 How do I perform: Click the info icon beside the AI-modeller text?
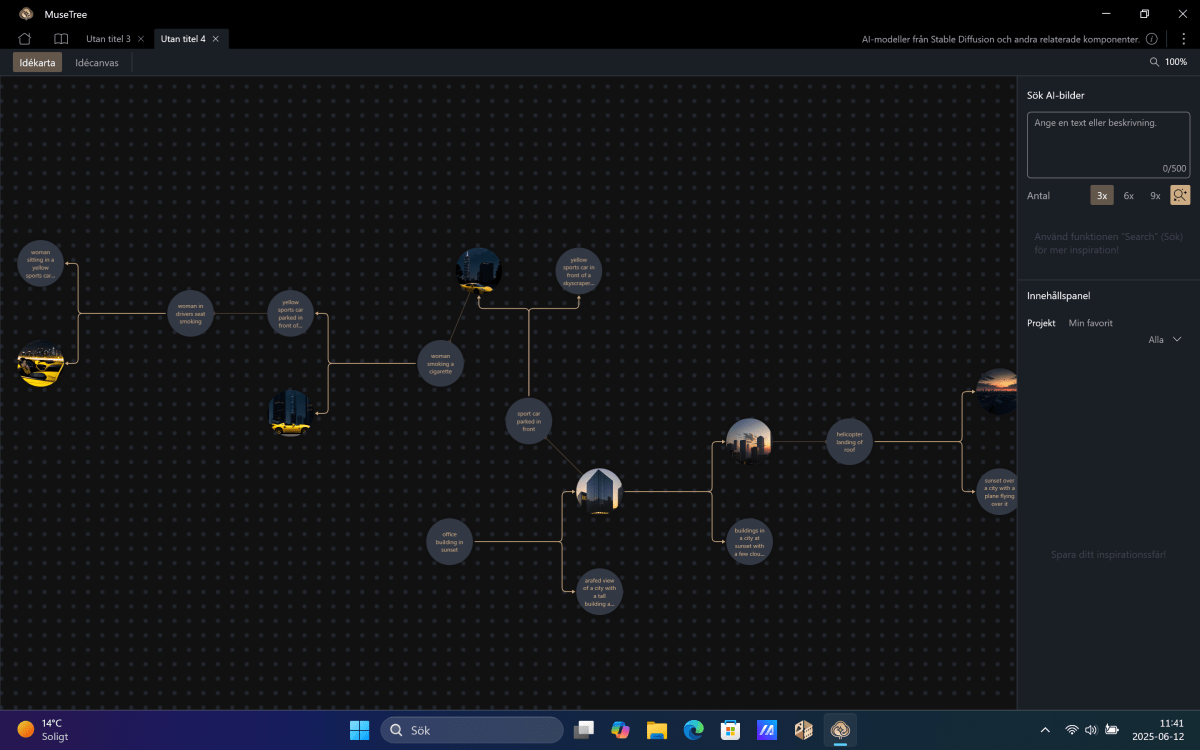1152,39
